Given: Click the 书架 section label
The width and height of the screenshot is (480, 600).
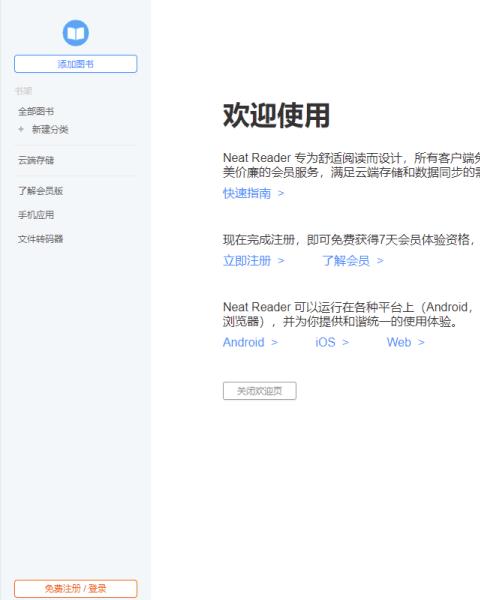Looking at the screenshot, I should pos(23,91).
